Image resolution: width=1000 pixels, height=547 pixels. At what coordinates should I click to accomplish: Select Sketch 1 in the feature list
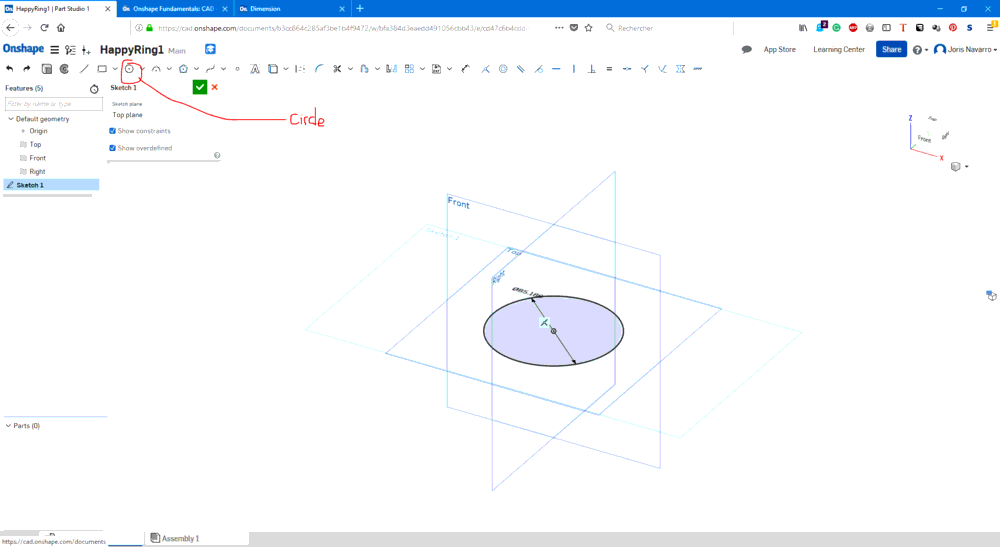pyautogui.click(x=51, y=185)
